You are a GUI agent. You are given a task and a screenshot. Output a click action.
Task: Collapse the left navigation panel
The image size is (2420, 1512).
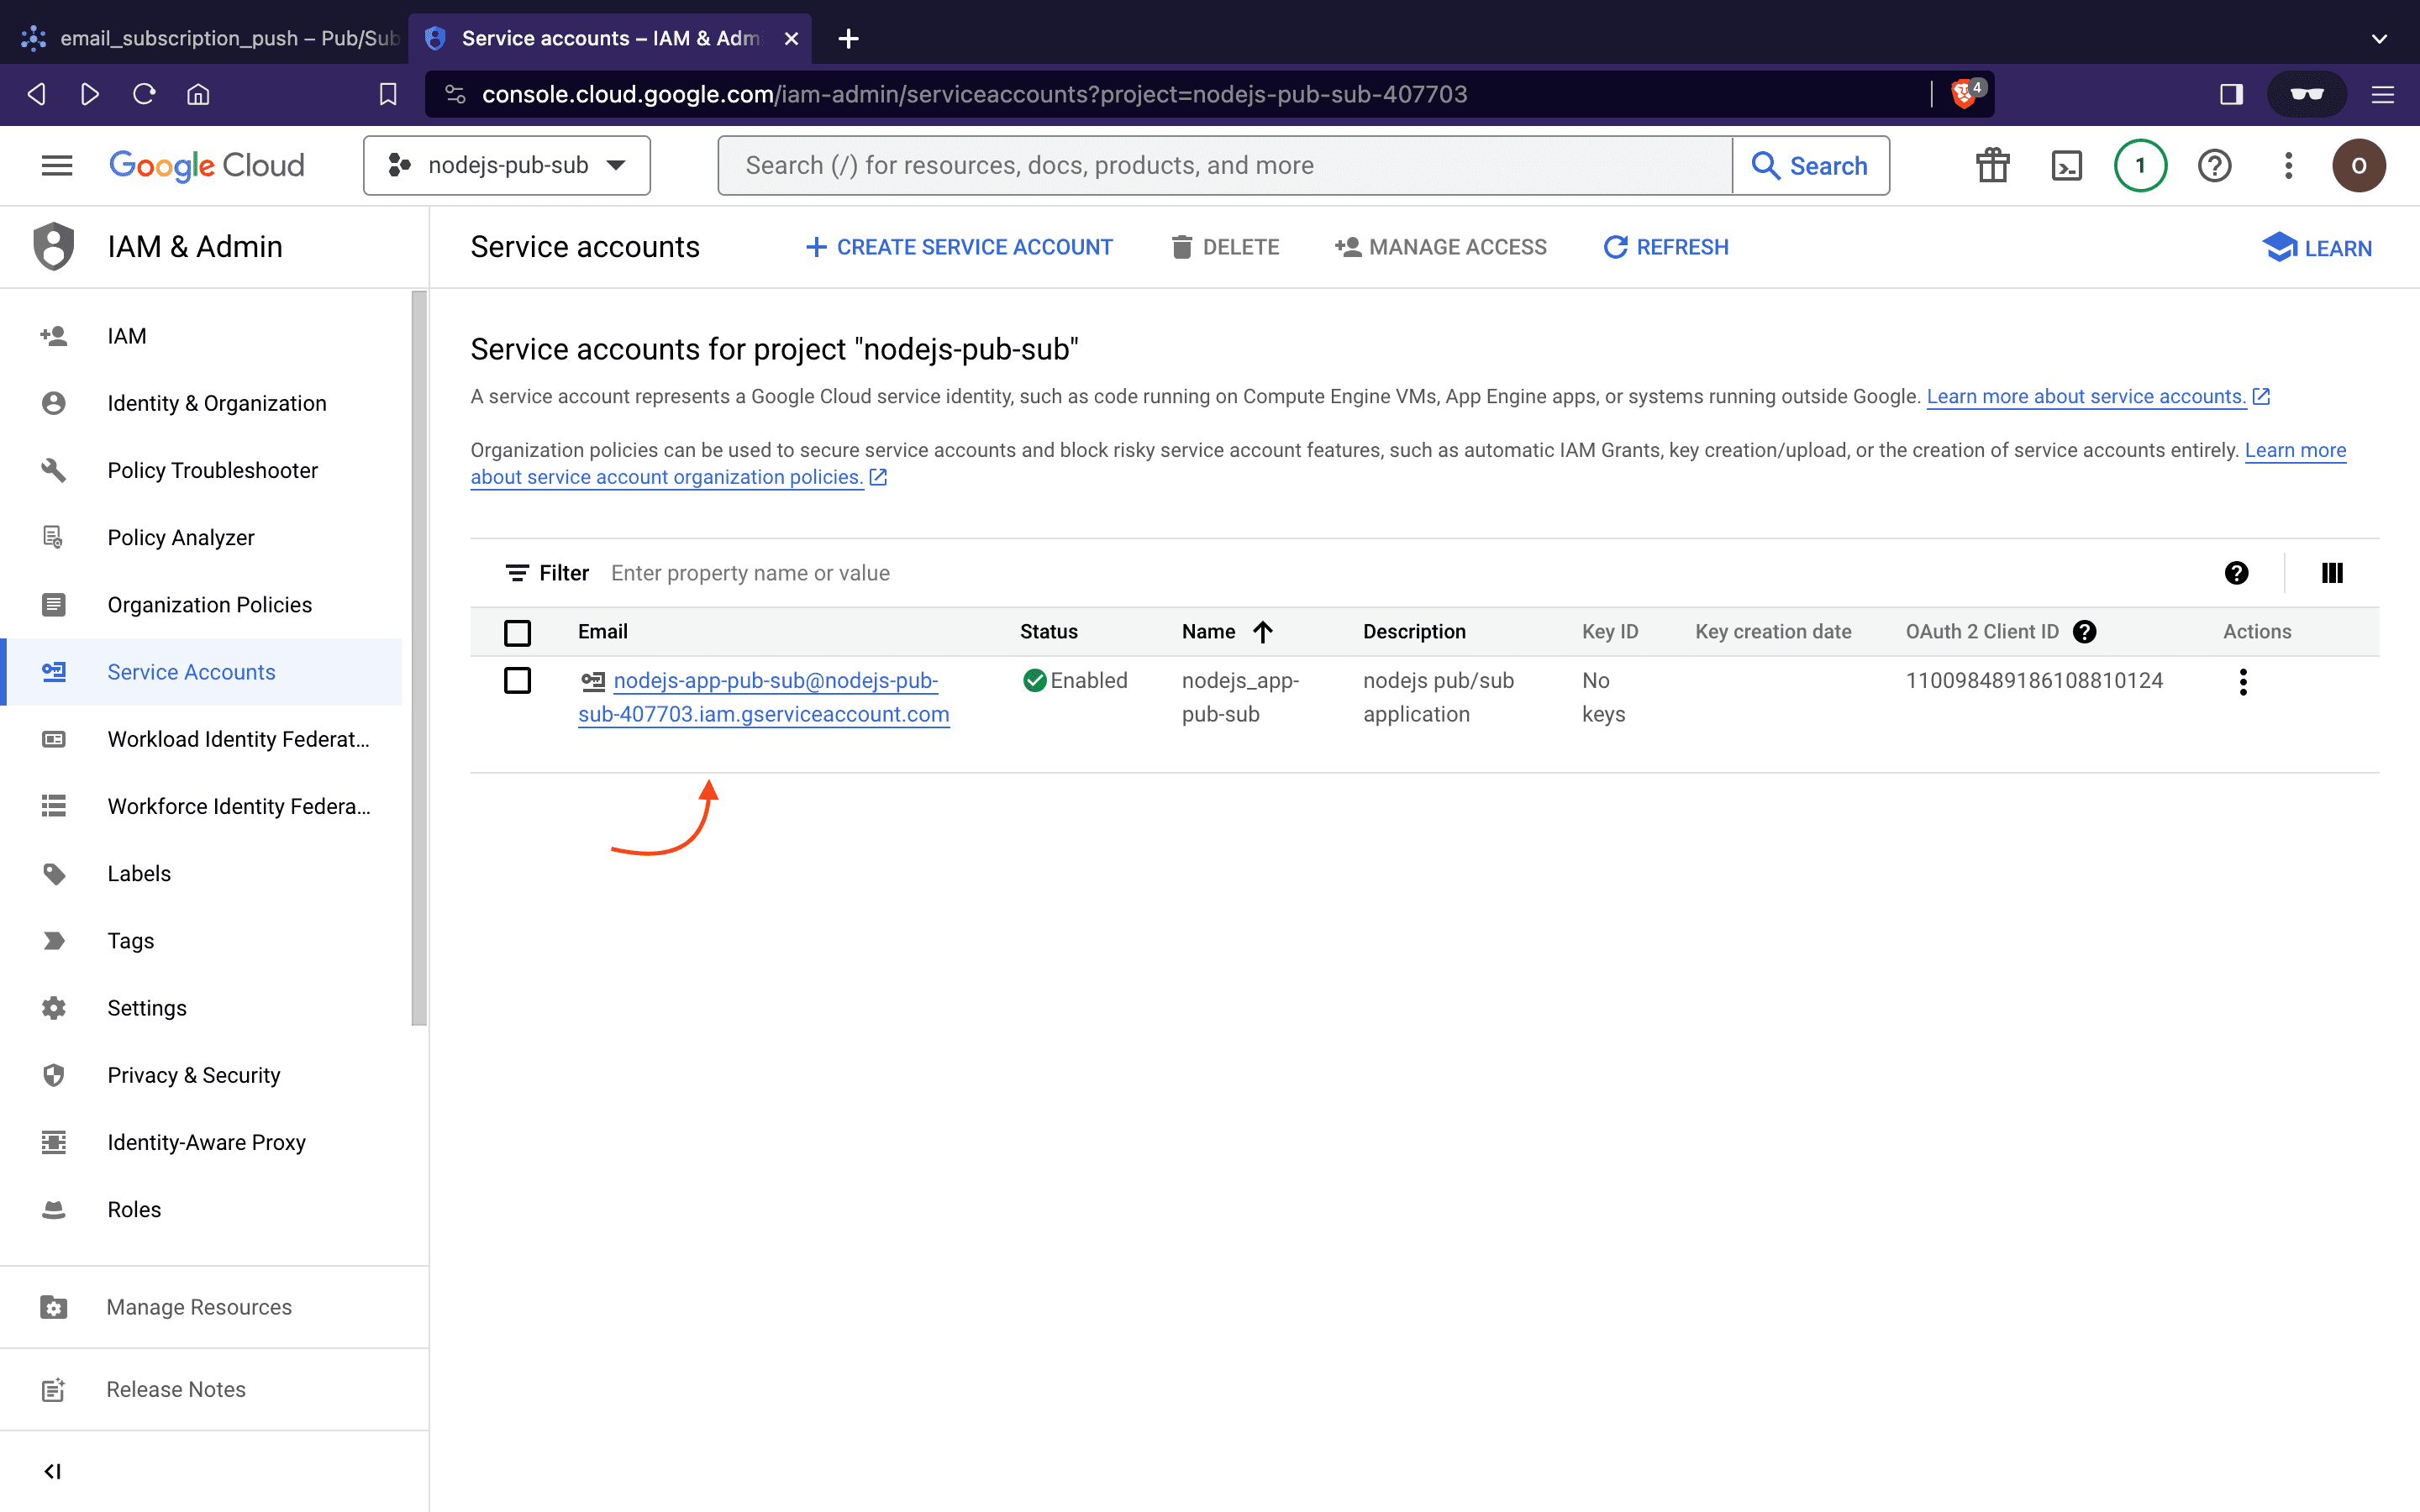(x=53, y=1471)
